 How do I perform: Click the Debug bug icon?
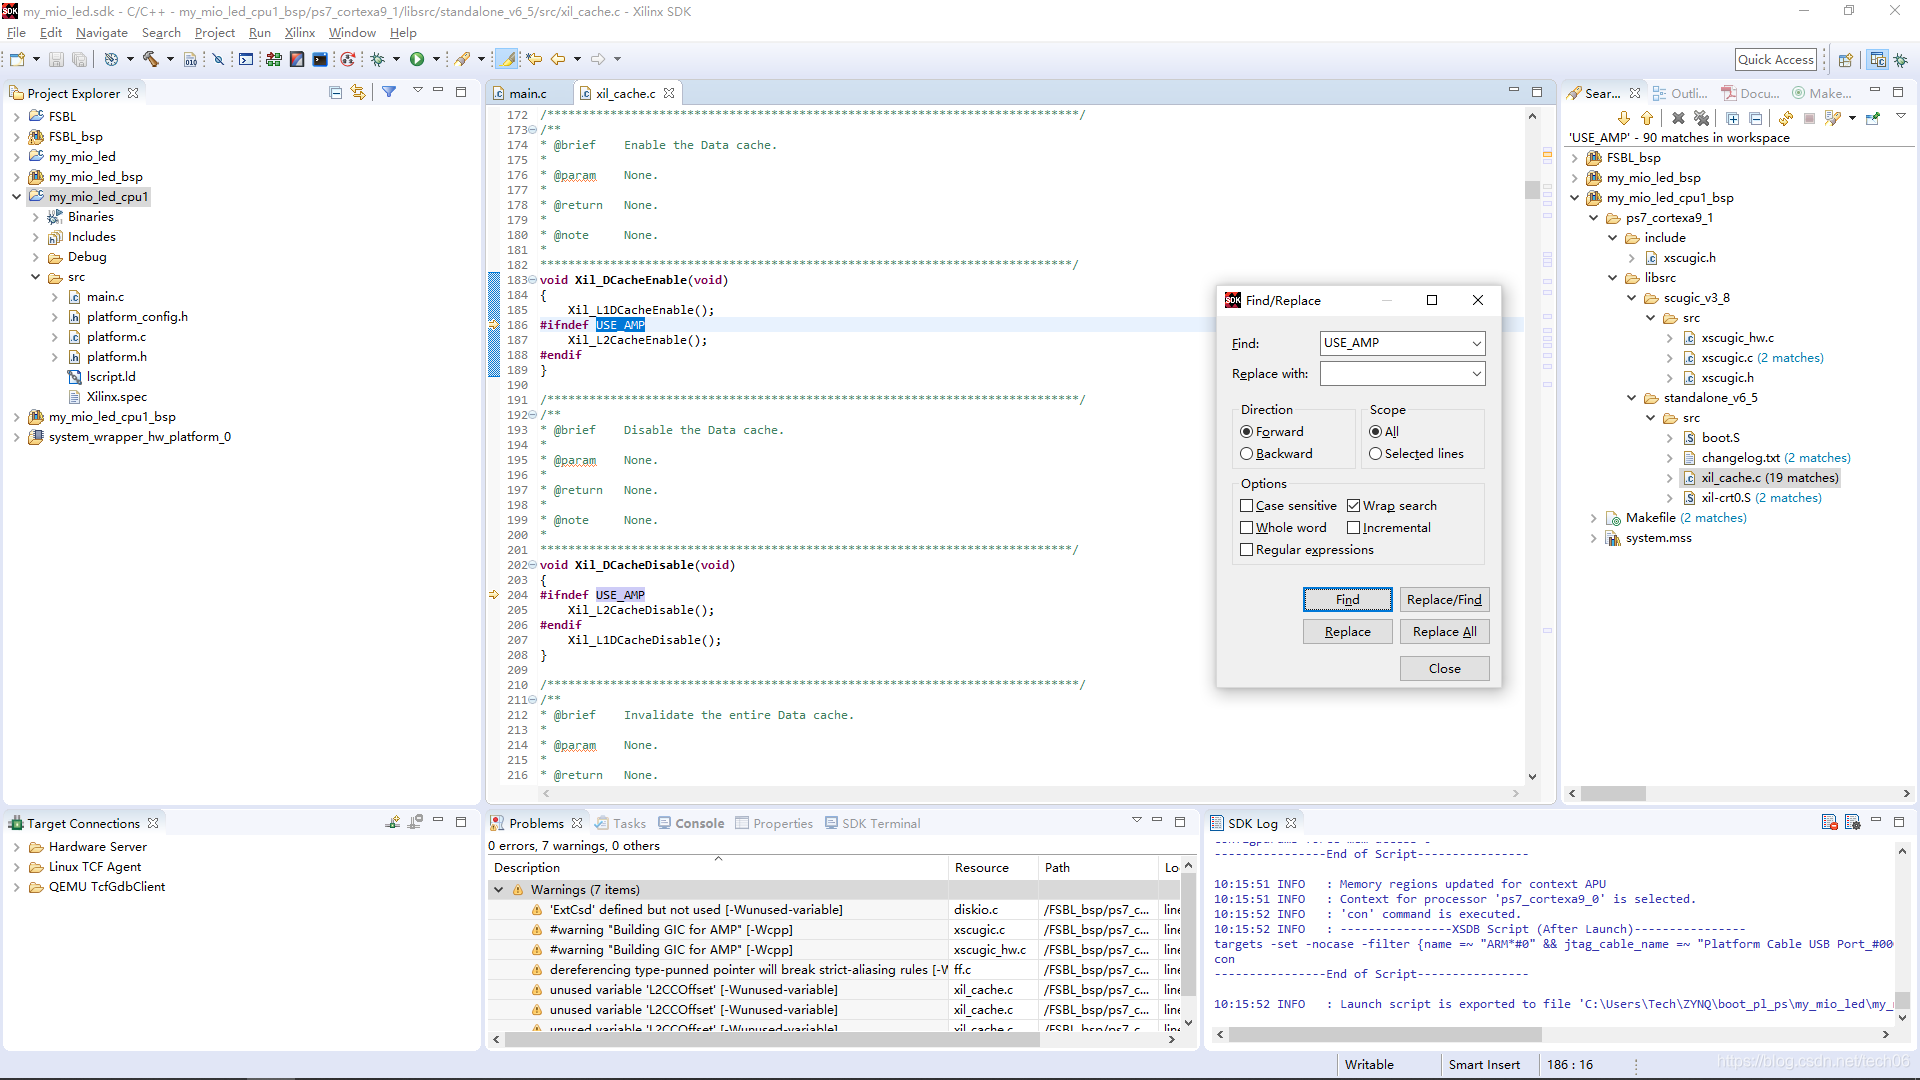point(378,59)
